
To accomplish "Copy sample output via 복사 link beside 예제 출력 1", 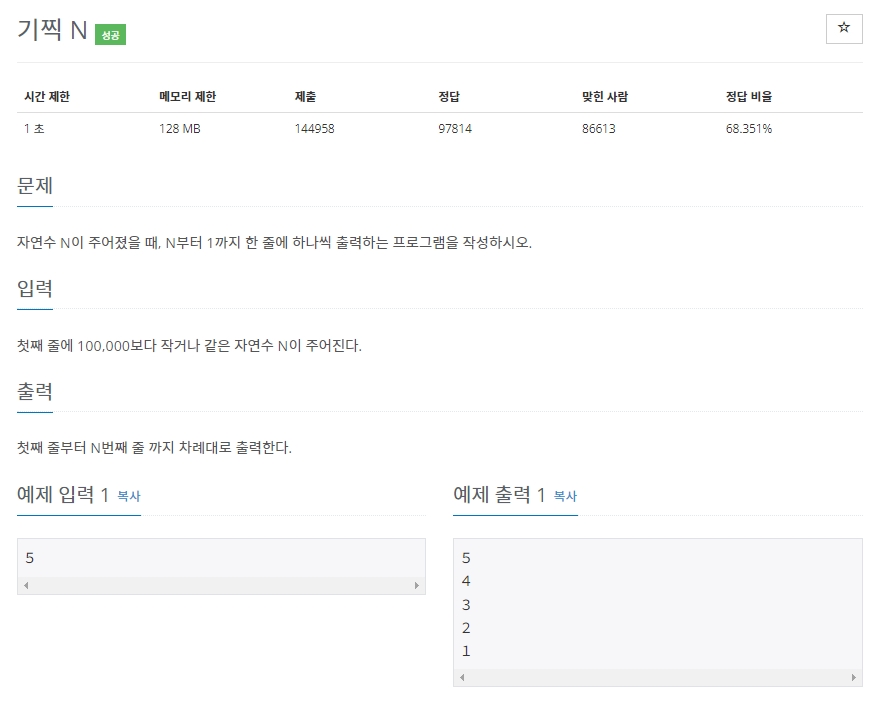I will 565,496.
